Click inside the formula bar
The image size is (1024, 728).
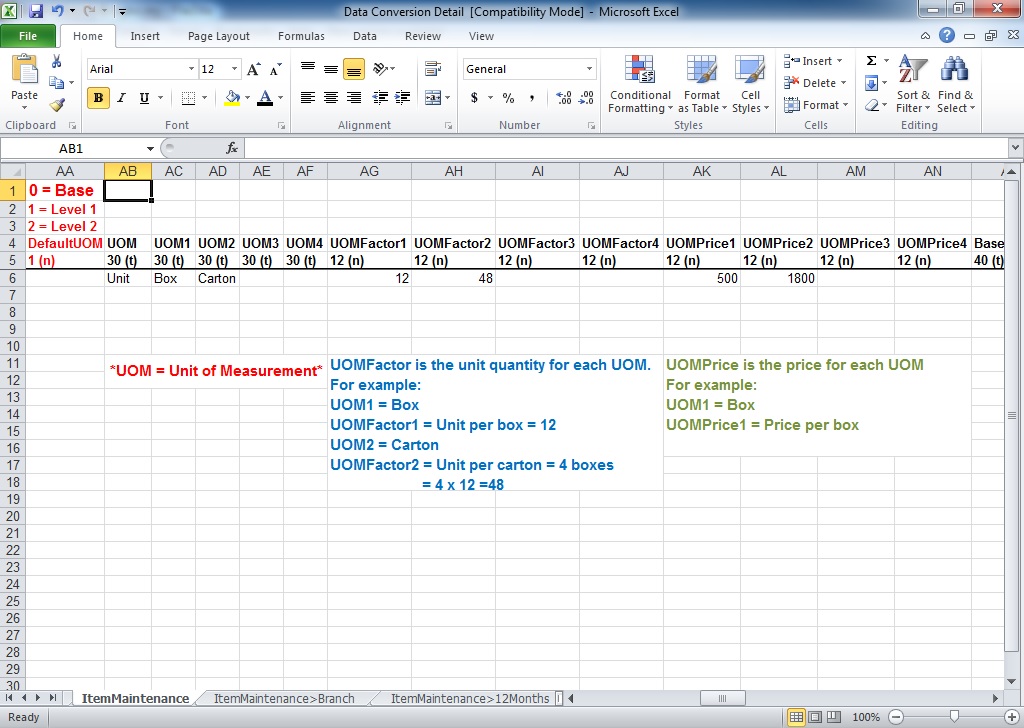coord(620,148)
